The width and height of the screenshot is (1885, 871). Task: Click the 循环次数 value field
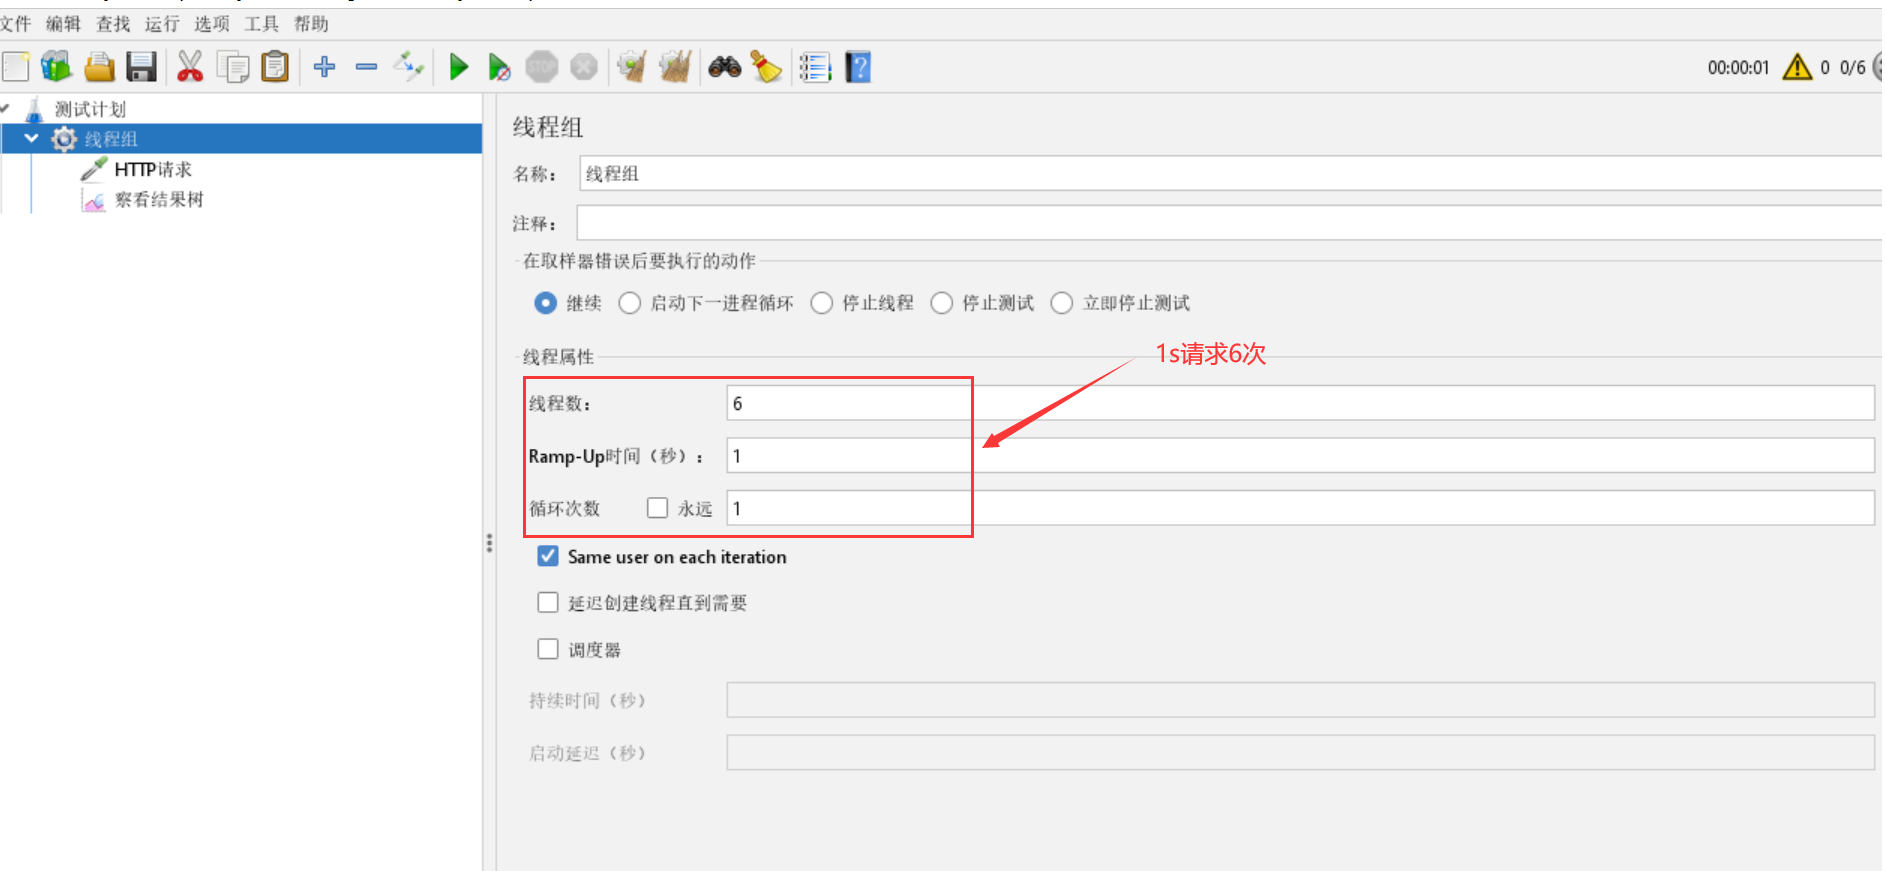(x=1300, y=508)
